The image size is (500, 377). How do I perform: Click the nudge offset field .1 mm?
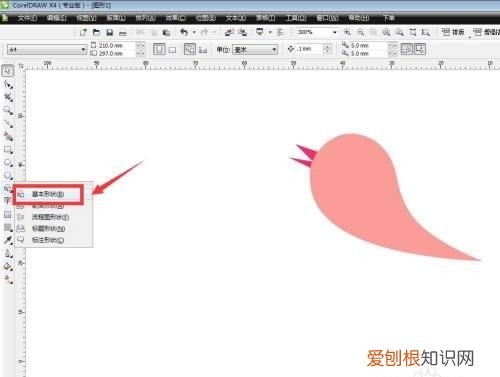[x=309, y=49]
